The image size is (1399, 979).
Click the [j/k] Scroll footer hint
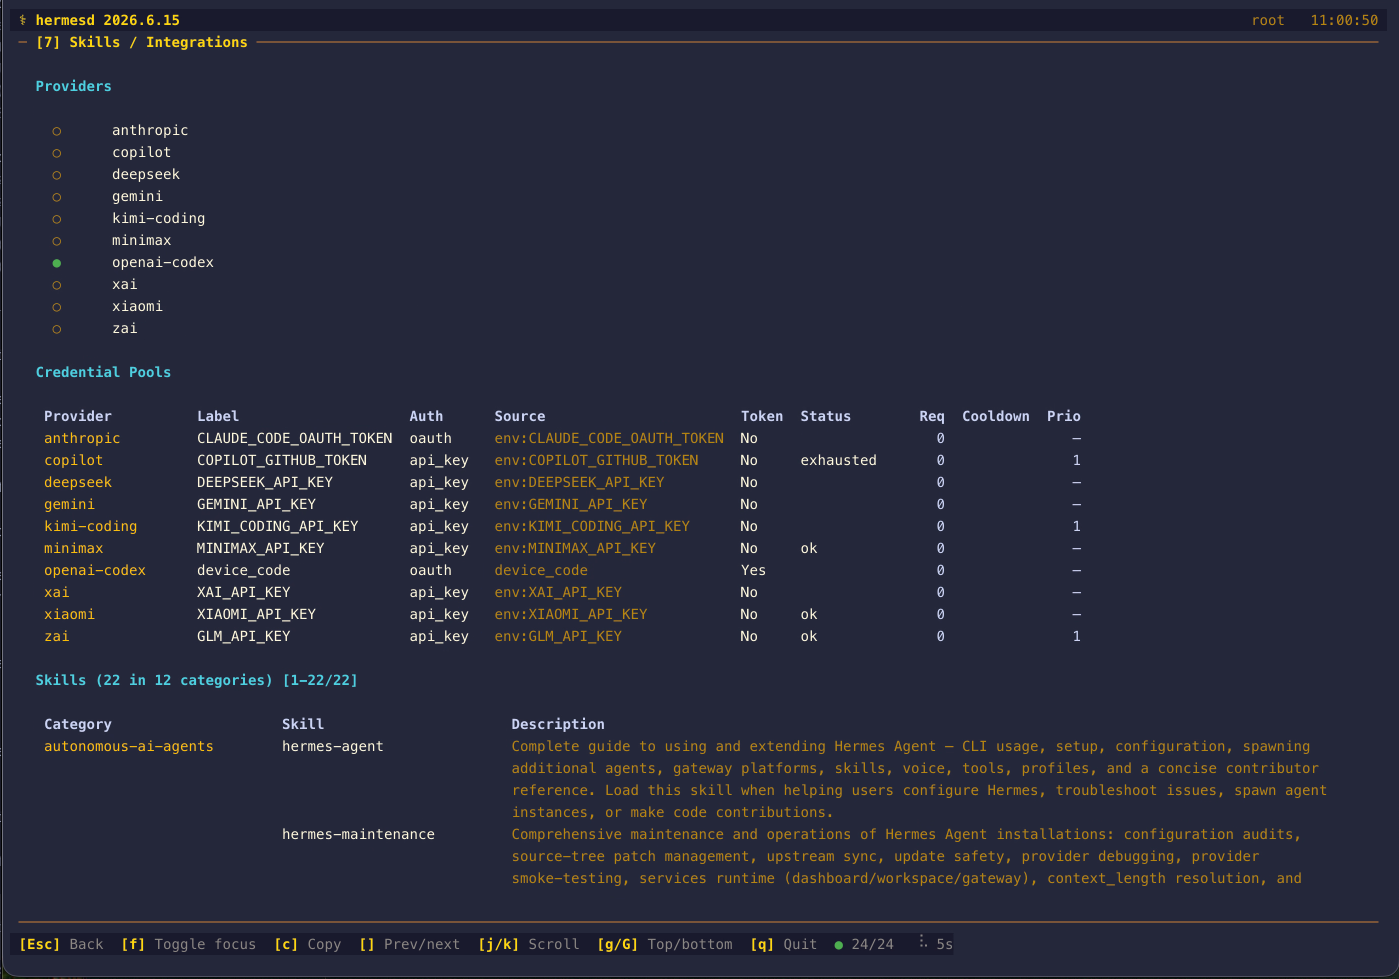coord(529,944)
